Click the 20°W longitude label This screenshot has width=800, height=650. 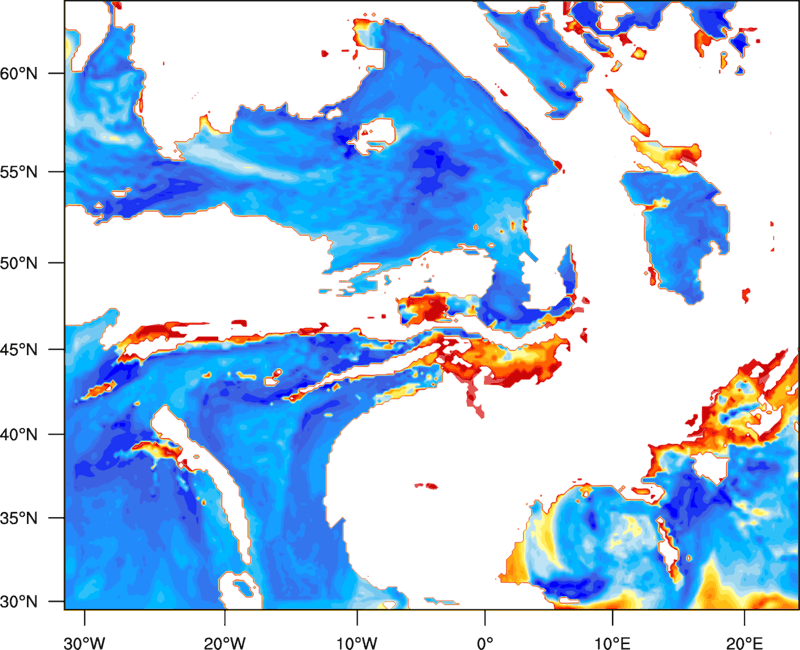click(224, 643)
